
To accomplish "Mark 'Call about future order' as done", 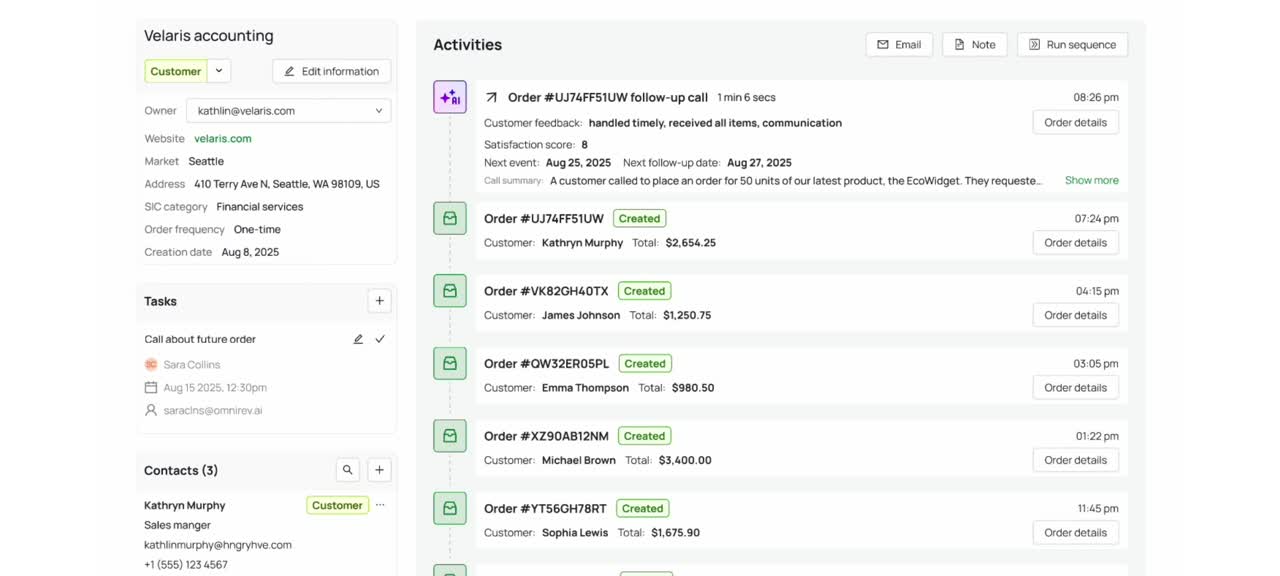I will pos(380,339).
